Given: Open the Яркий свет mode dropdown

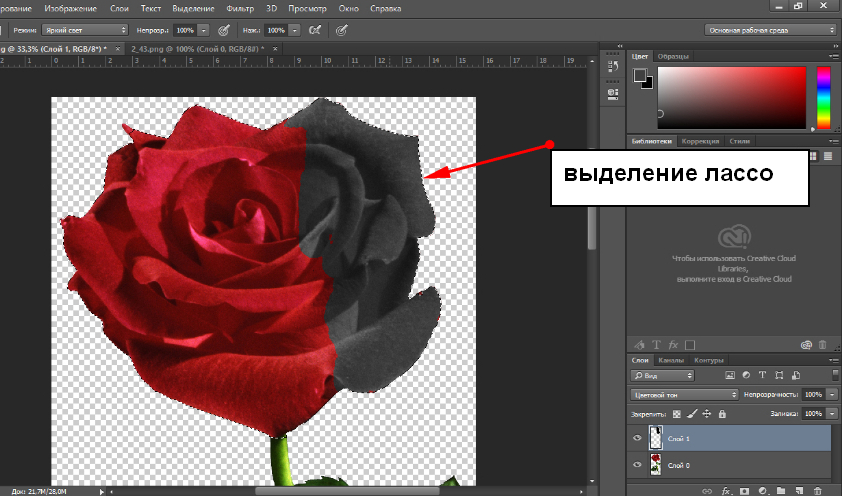Looking at the screenshot, I should (84, 31).
